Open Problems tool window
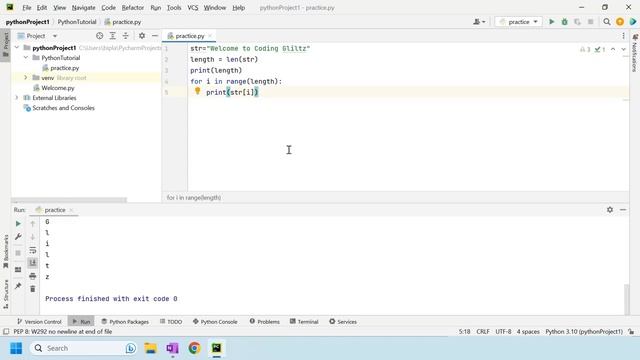 [x=264, y=322]
